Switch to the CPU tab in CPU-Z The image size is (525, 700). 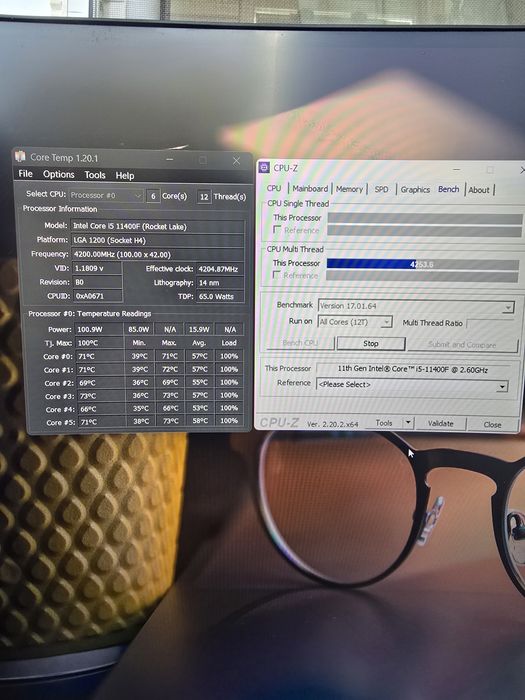coord(274,188)
